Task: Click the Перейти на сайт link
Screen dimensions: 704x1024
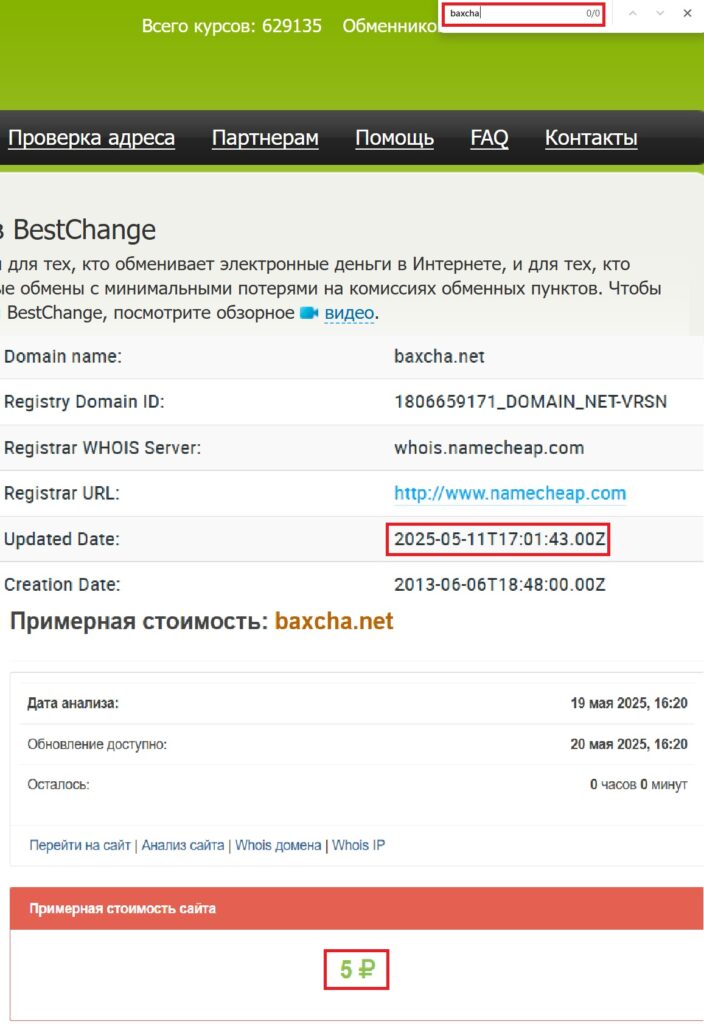Action: coord(80,845)
